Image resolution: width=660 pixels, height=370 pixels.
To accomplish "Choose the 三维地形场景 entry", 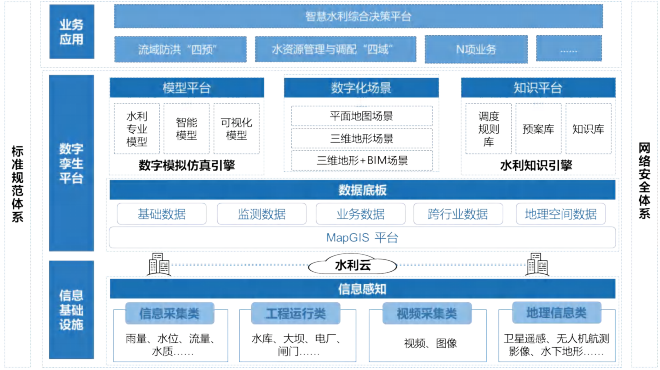I will click(x=362, y=138).
